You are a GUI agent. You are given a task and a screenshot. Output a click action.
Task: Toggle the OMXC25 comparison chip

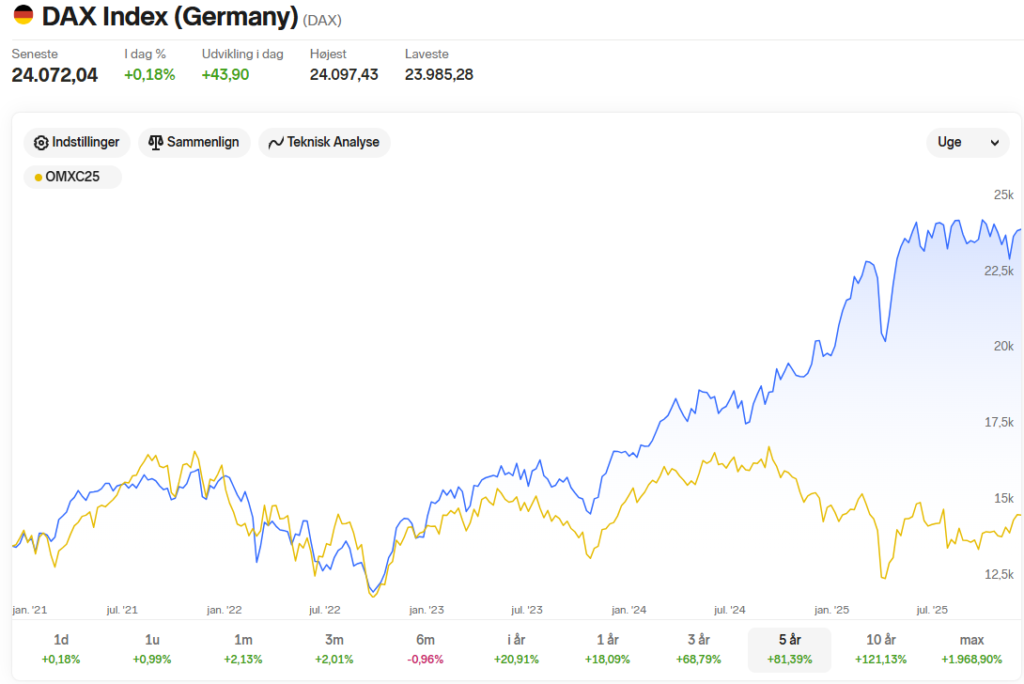pyautogui.click(x=72, y=177)
